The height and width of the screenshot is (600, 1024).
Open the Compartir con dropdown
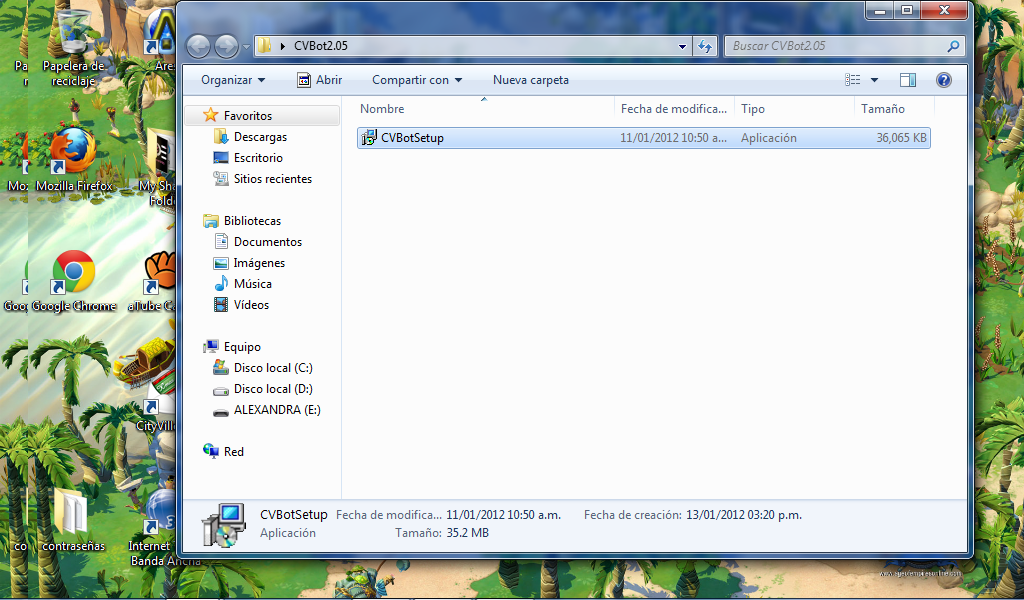click(416, 79)
